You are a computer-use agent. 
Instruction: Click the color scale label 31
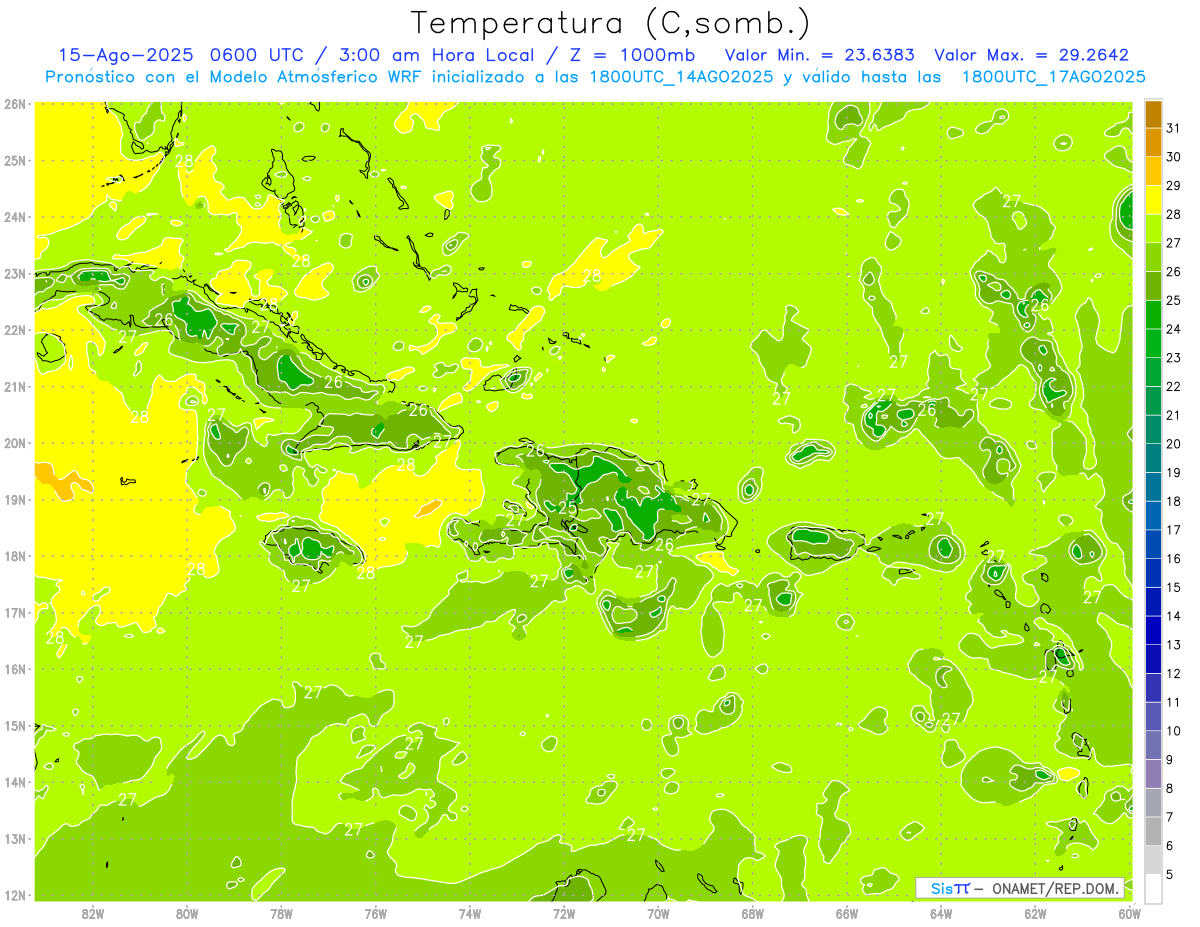coord(1174,128)
